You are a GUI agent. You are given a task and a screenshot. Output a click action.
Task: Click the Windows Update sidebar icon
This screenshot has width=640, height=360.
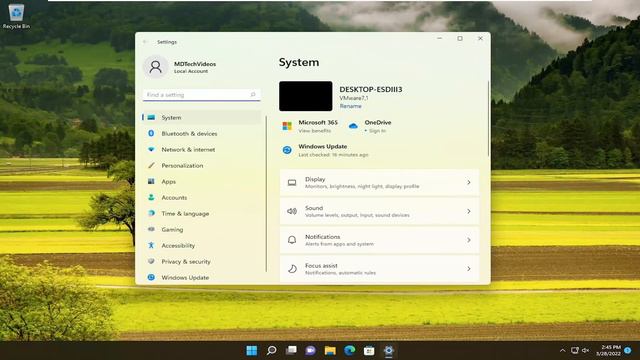(x=151, y=277)
